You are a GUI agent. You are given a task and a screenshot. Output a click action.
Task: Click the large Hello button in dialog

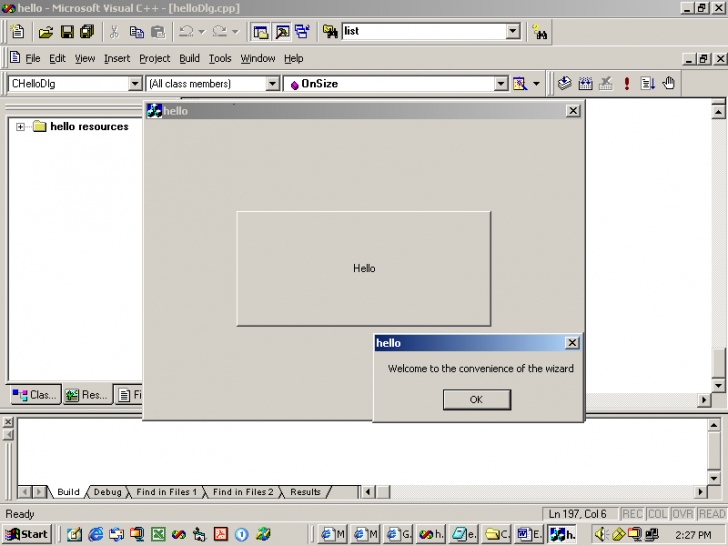(364, 268)
